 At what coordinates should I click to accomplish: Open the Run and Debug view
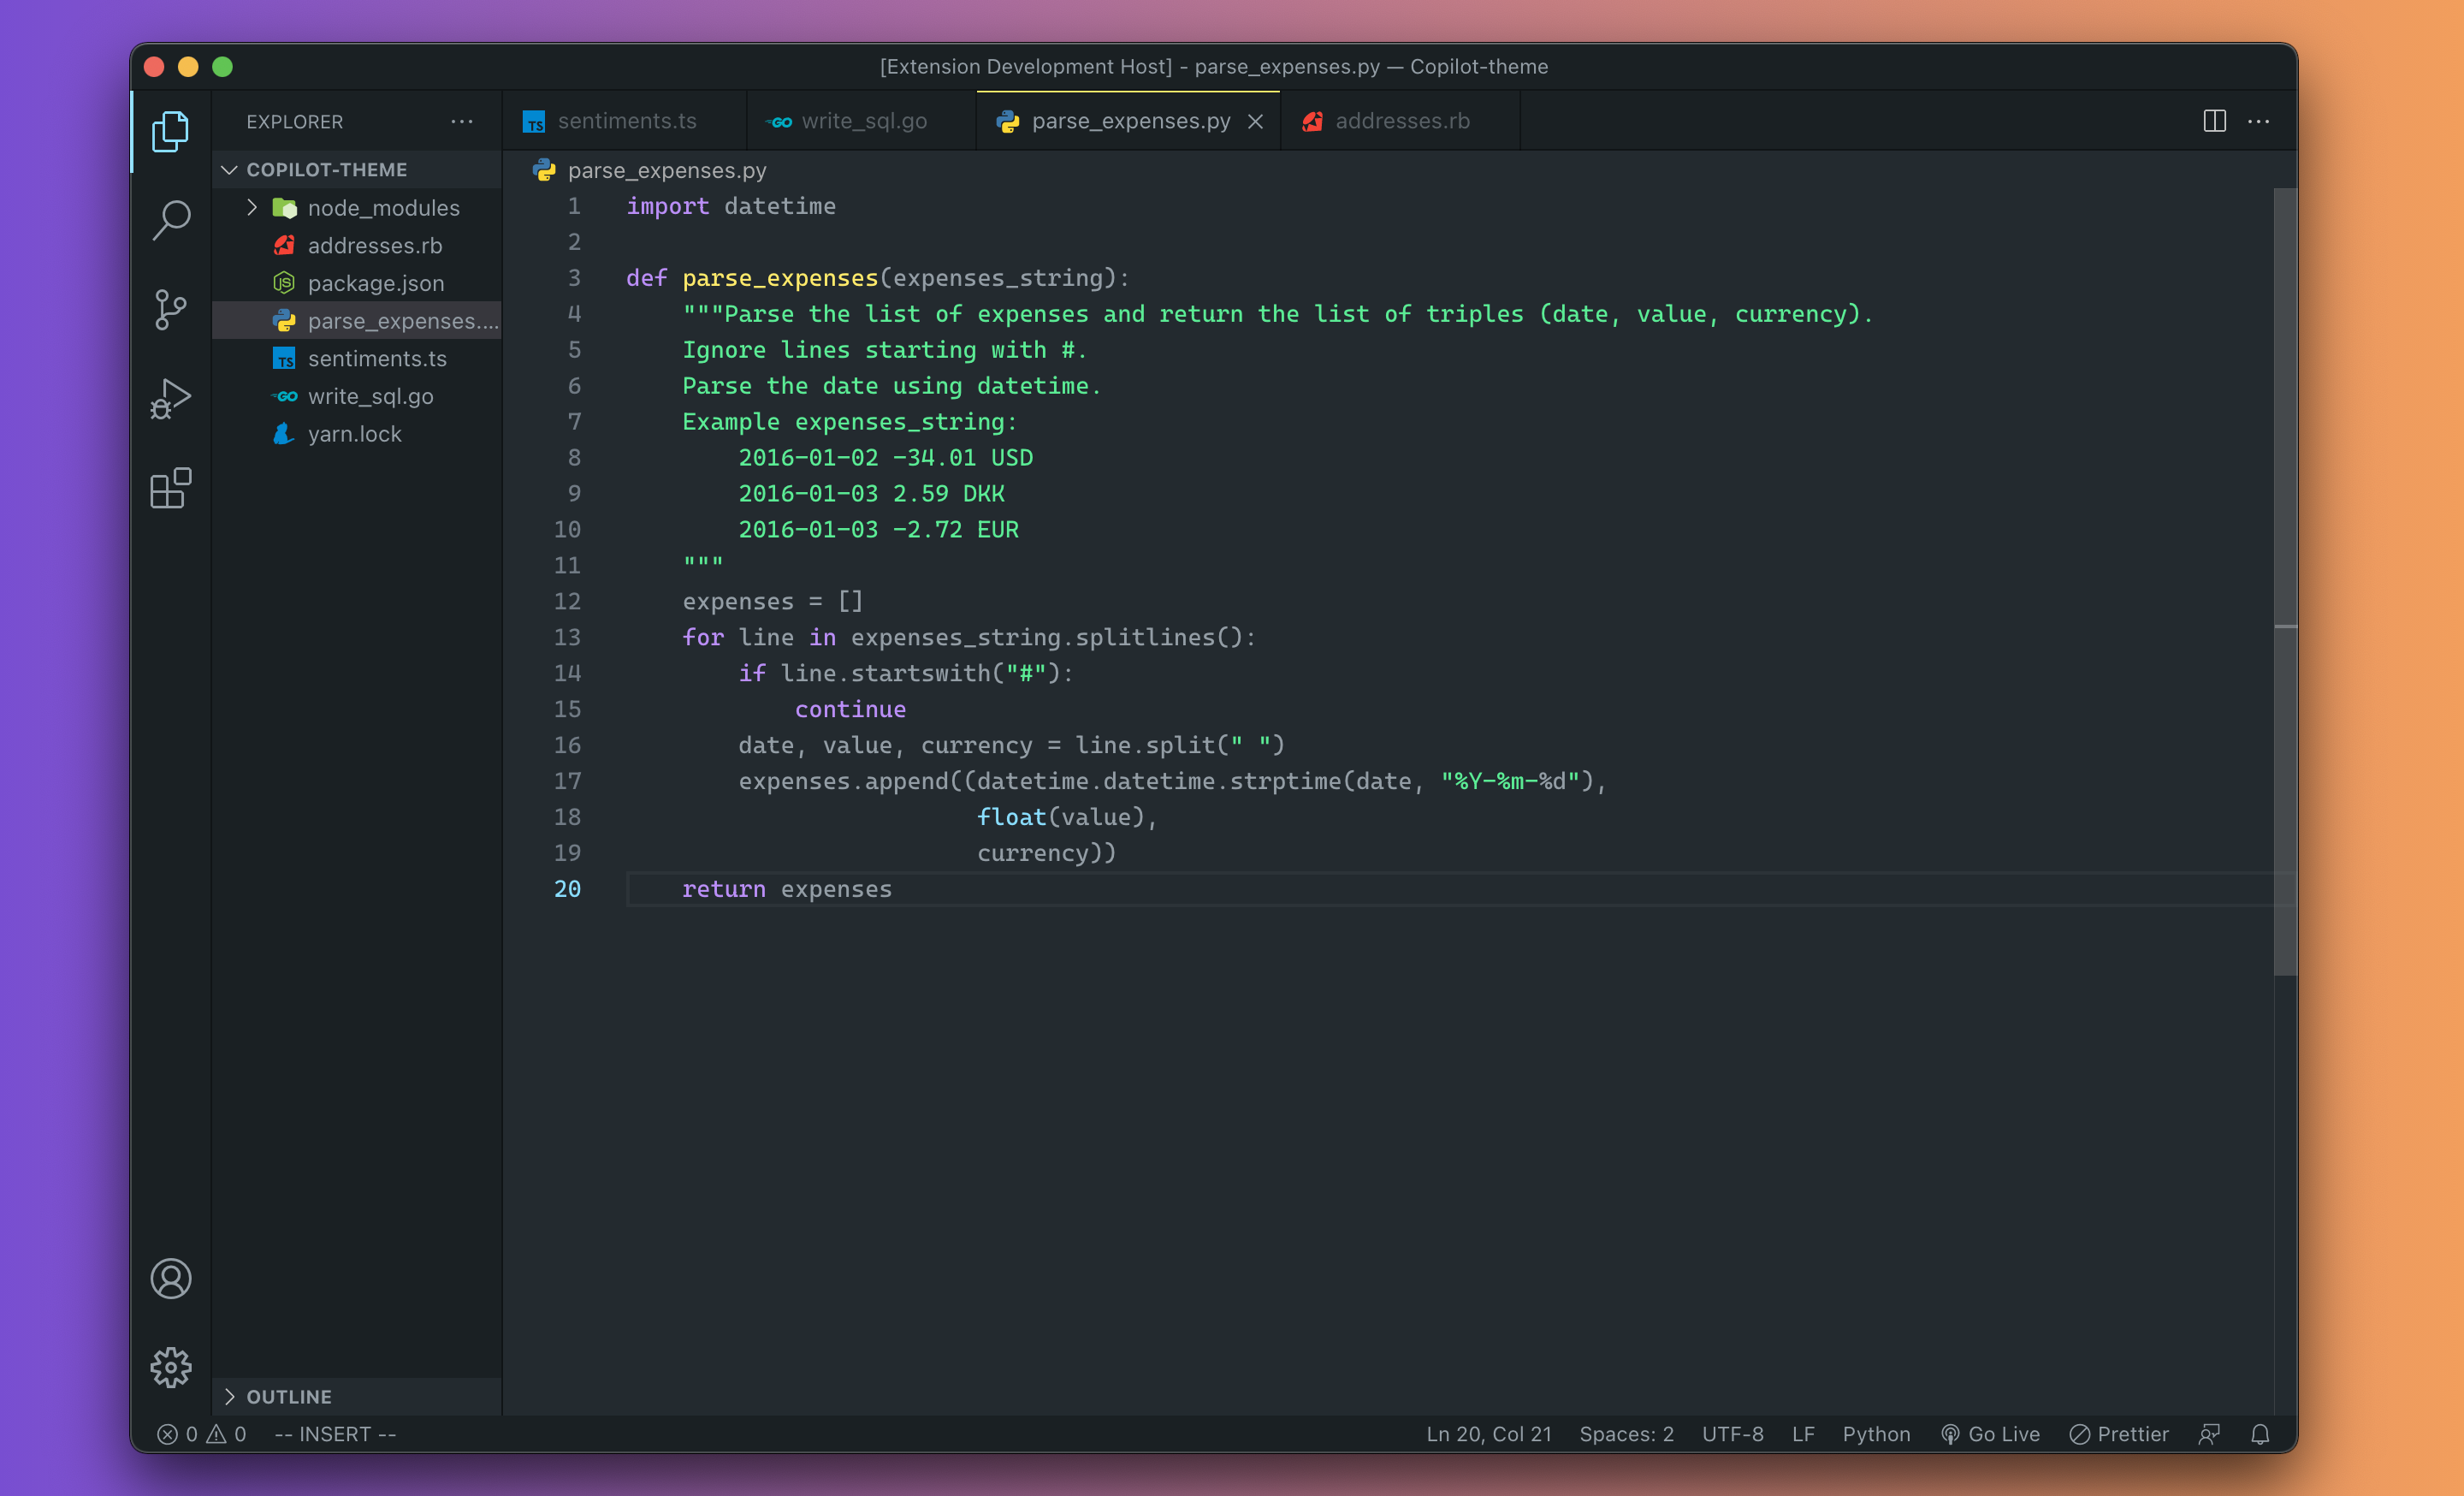[x=171, y=398]
